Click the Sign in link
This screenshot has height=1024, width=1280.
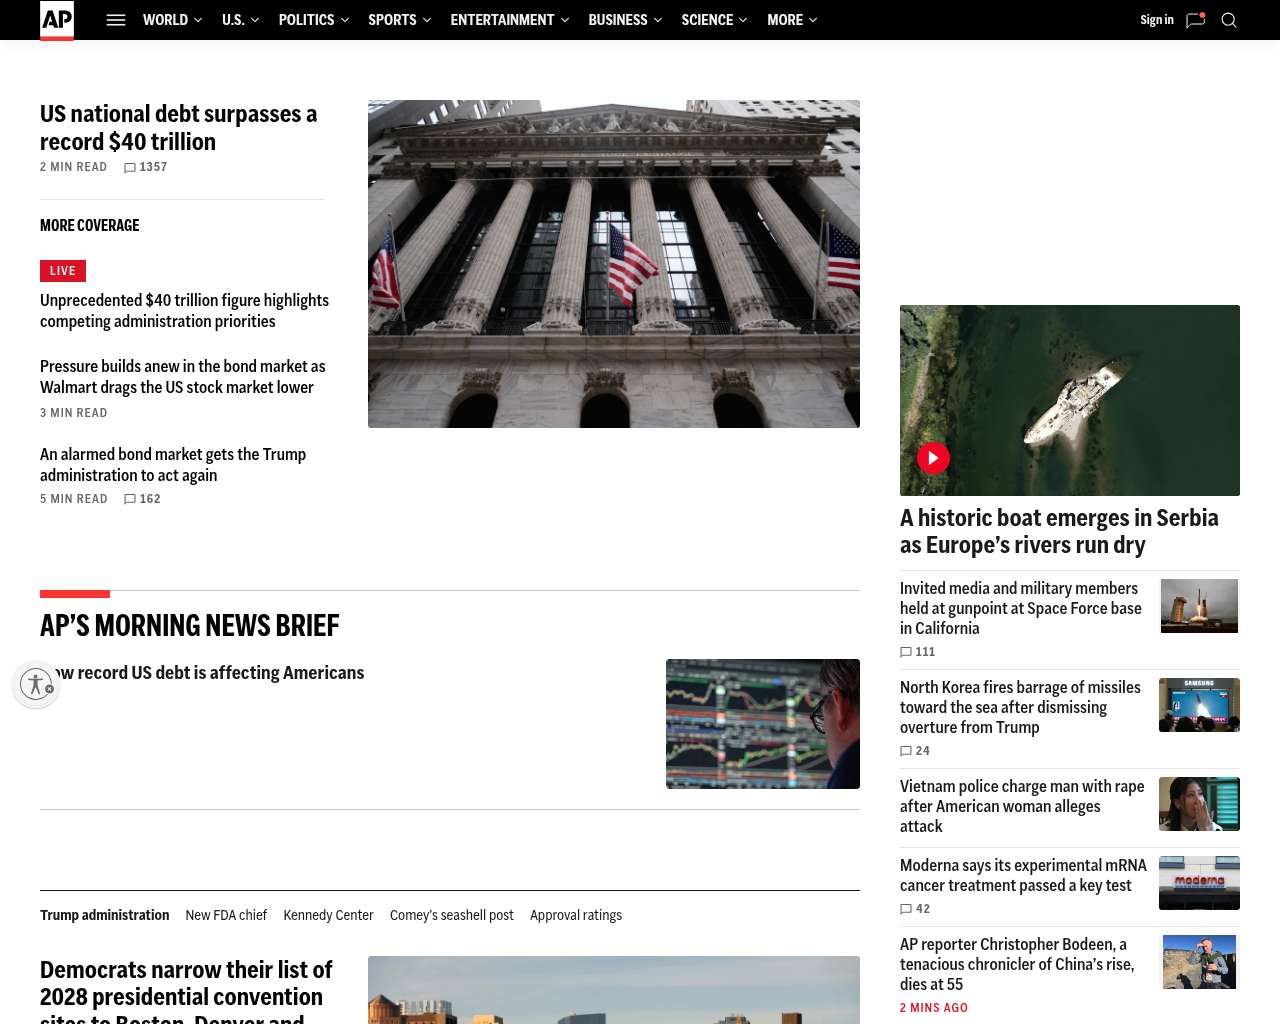pyautogui.click(x=1157, y=20)
